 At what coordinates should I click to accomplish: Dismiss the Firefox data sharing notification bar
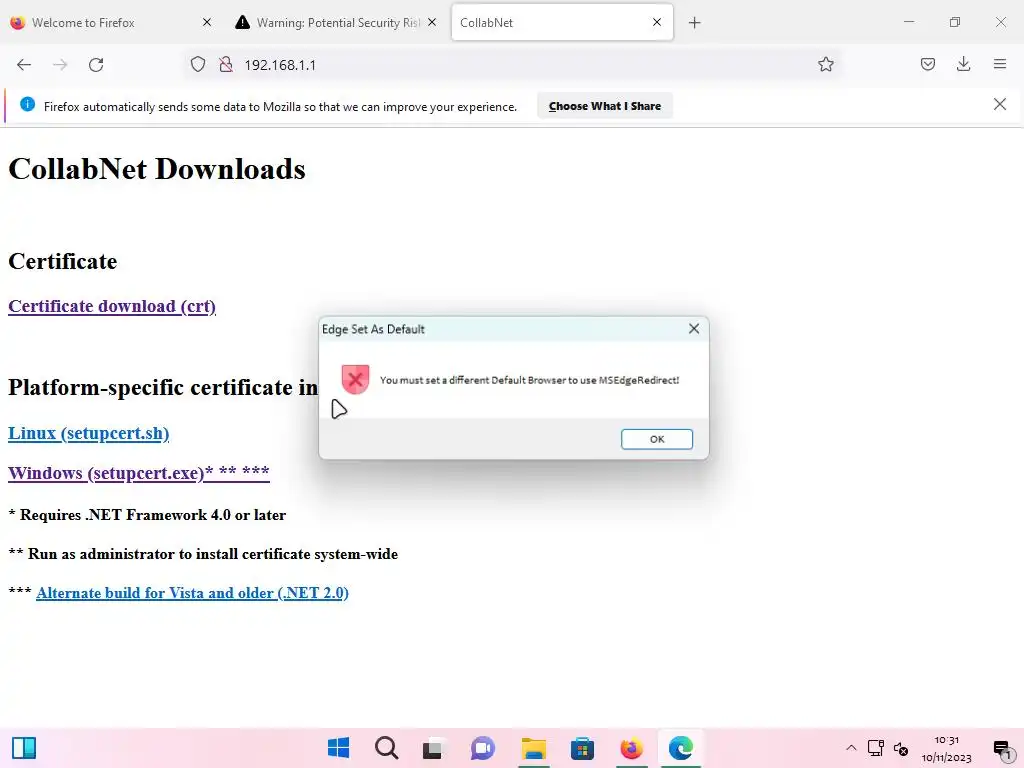click(999, 104)
